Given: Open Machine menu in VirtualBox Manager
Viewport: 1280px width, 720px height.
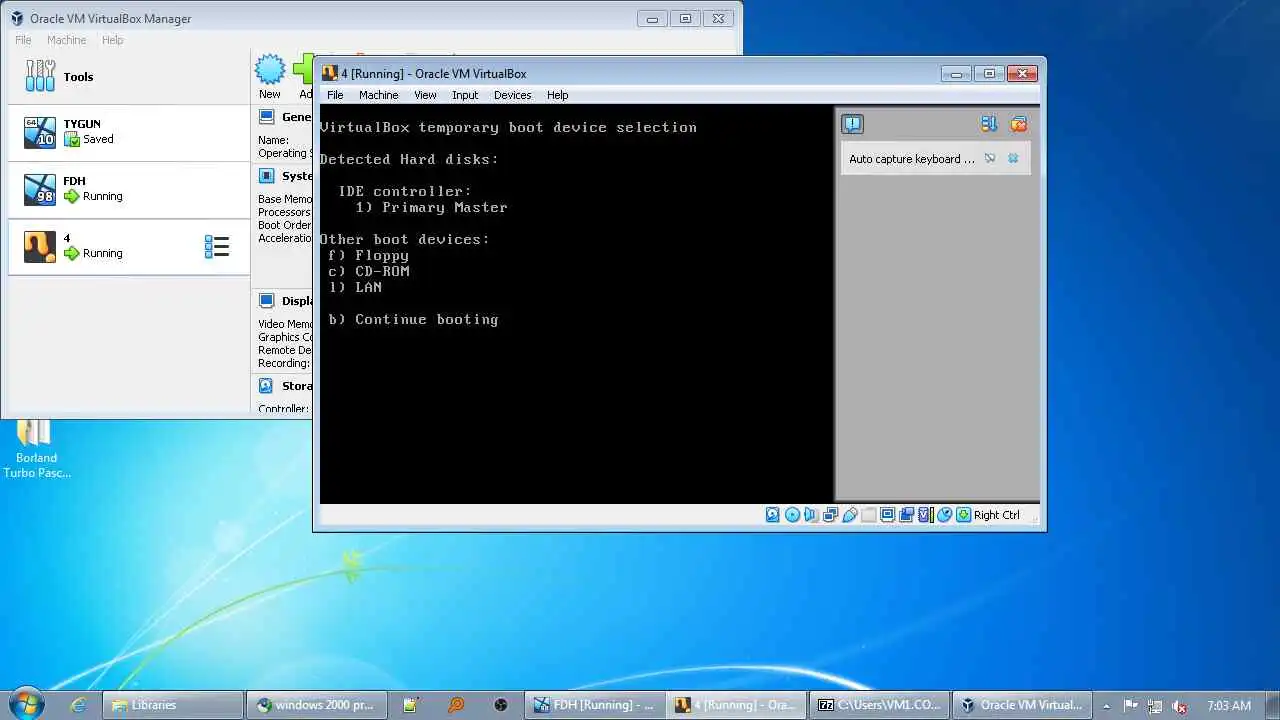Looking at the screenshot, I should click(66, 40).
